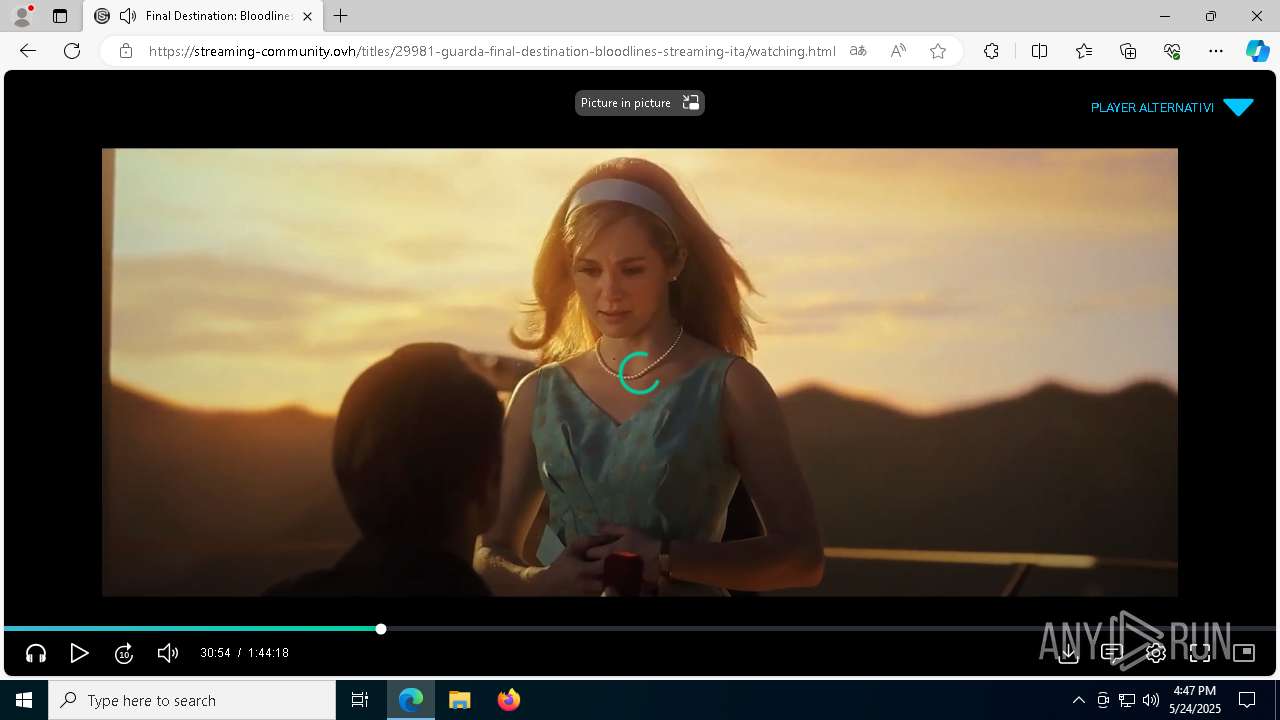Open system volume tray icon

[1151, 700]
